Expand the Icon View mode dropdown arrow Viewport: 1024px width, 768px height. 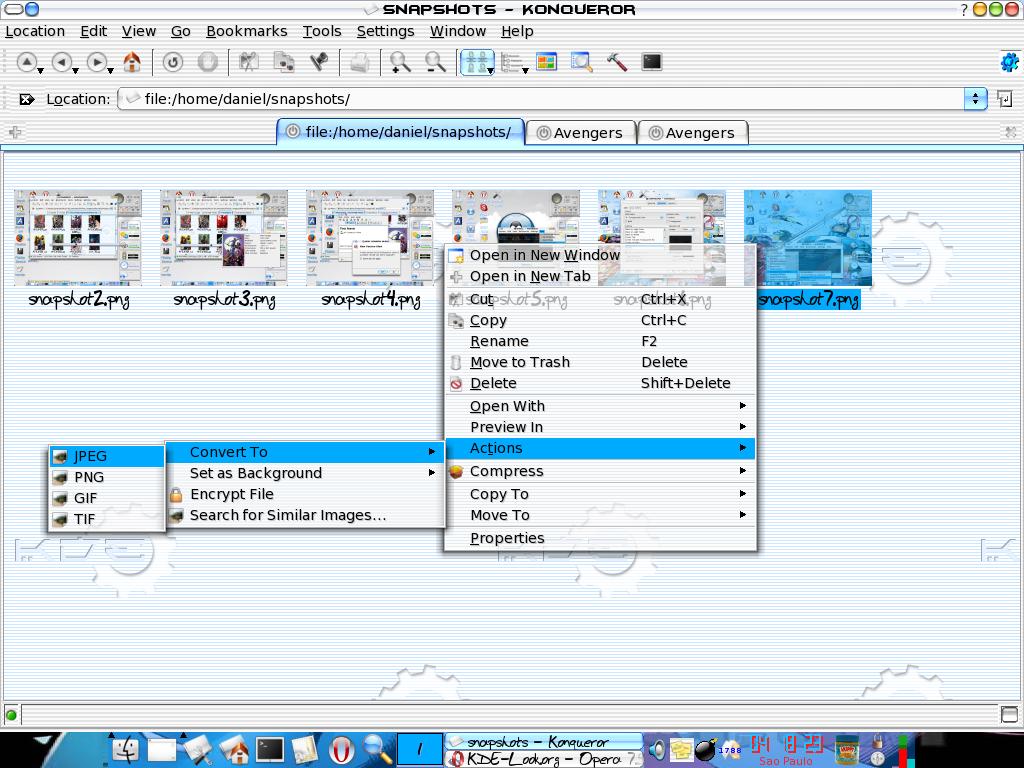point(490,71)
